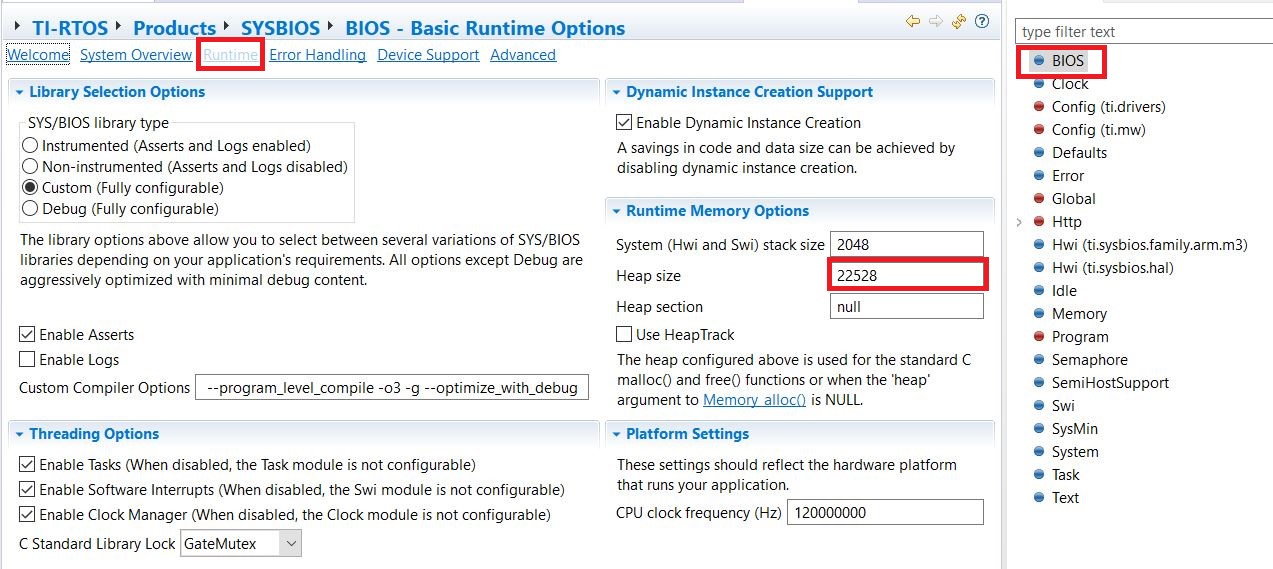Click the back navigation arrow icon
Image resolution: width=1273 pixels, height=569 pixels.
tap(913, 21)
